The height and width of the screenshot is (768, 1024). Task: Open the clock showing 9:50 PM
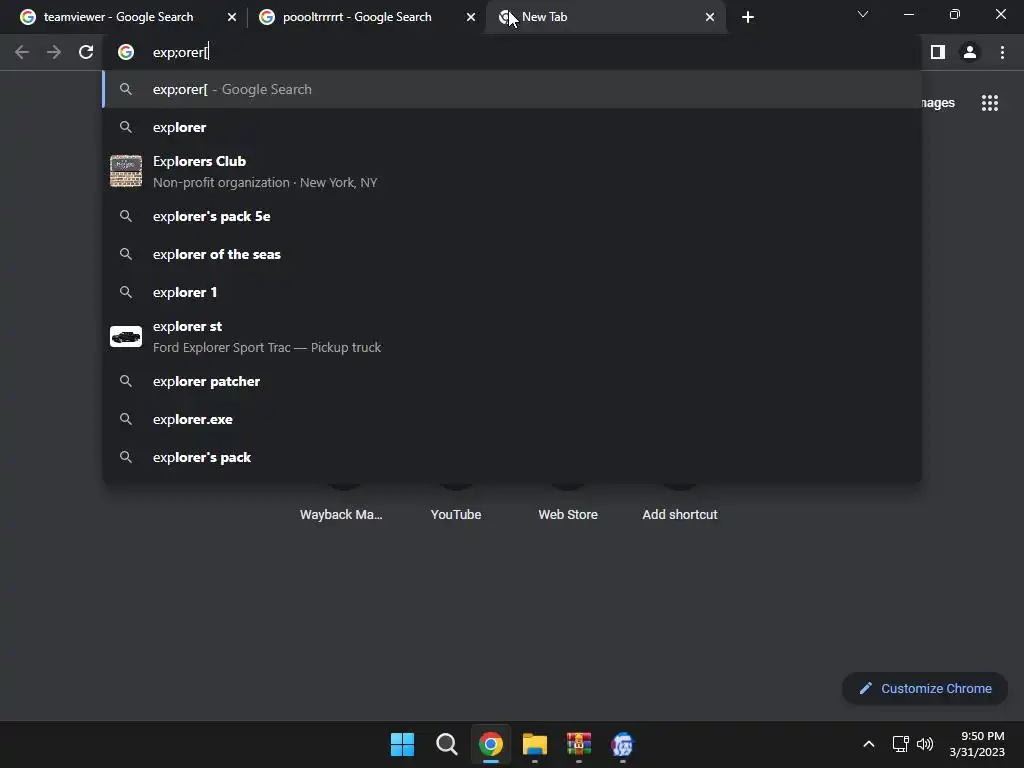point(977,744)
